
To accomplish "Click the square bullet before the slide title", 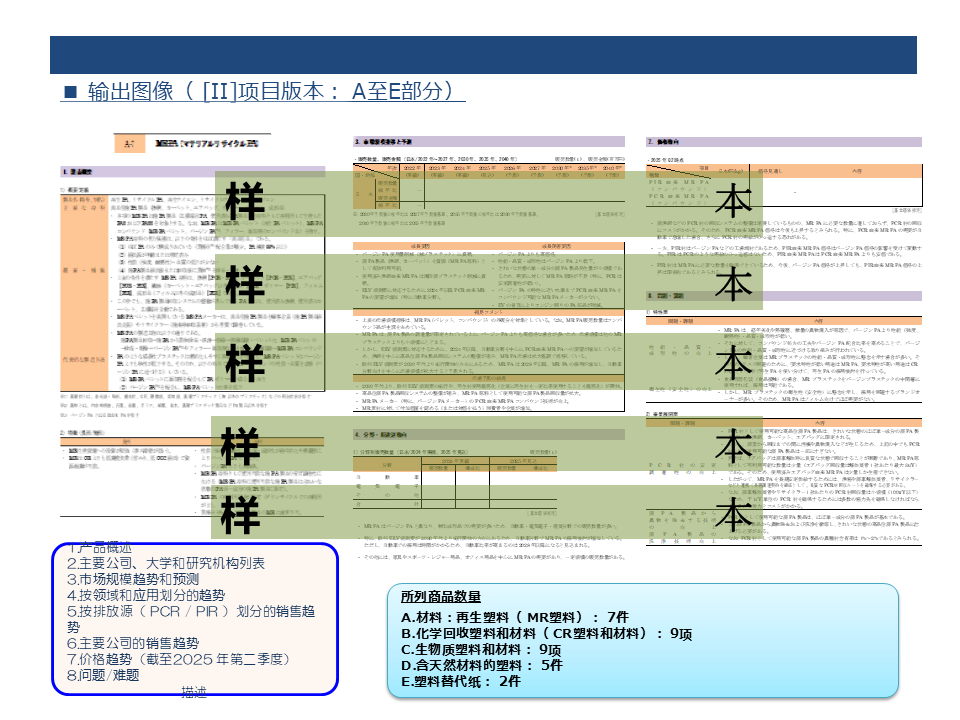I will 70,92.
